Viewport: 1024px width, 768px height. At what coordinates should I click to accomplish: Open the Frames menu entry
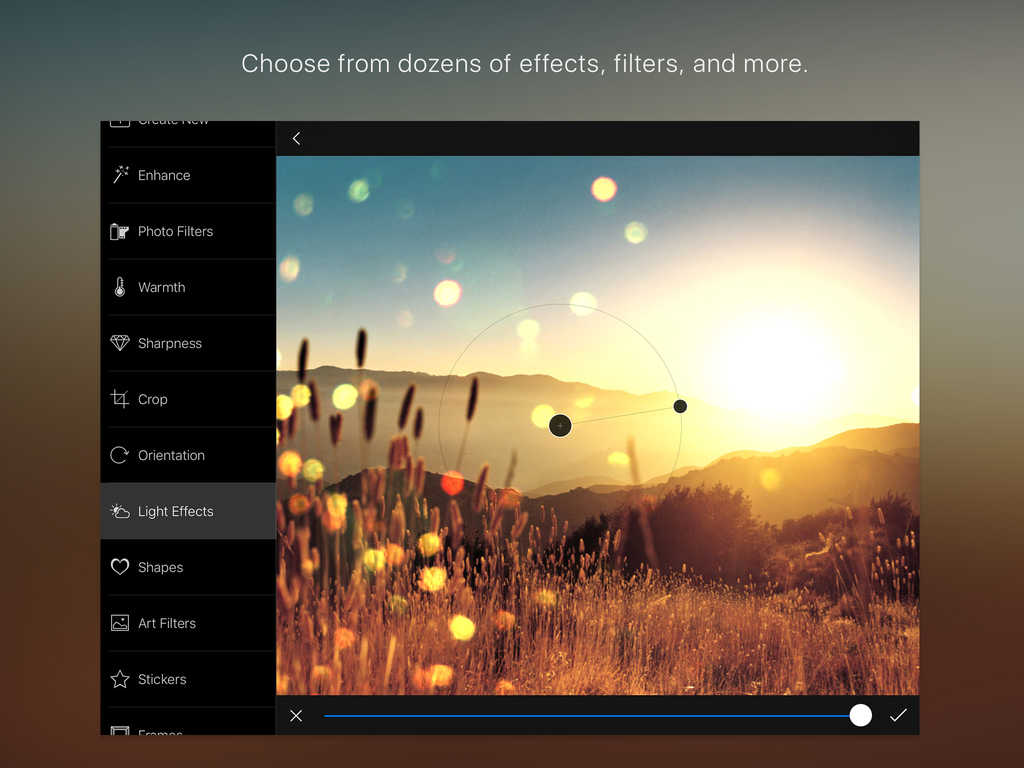(160, 731)
